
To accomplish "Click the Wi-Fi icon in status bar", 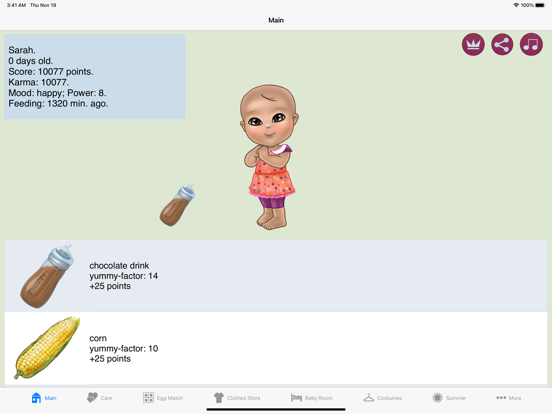I will [x=516, y=5].
